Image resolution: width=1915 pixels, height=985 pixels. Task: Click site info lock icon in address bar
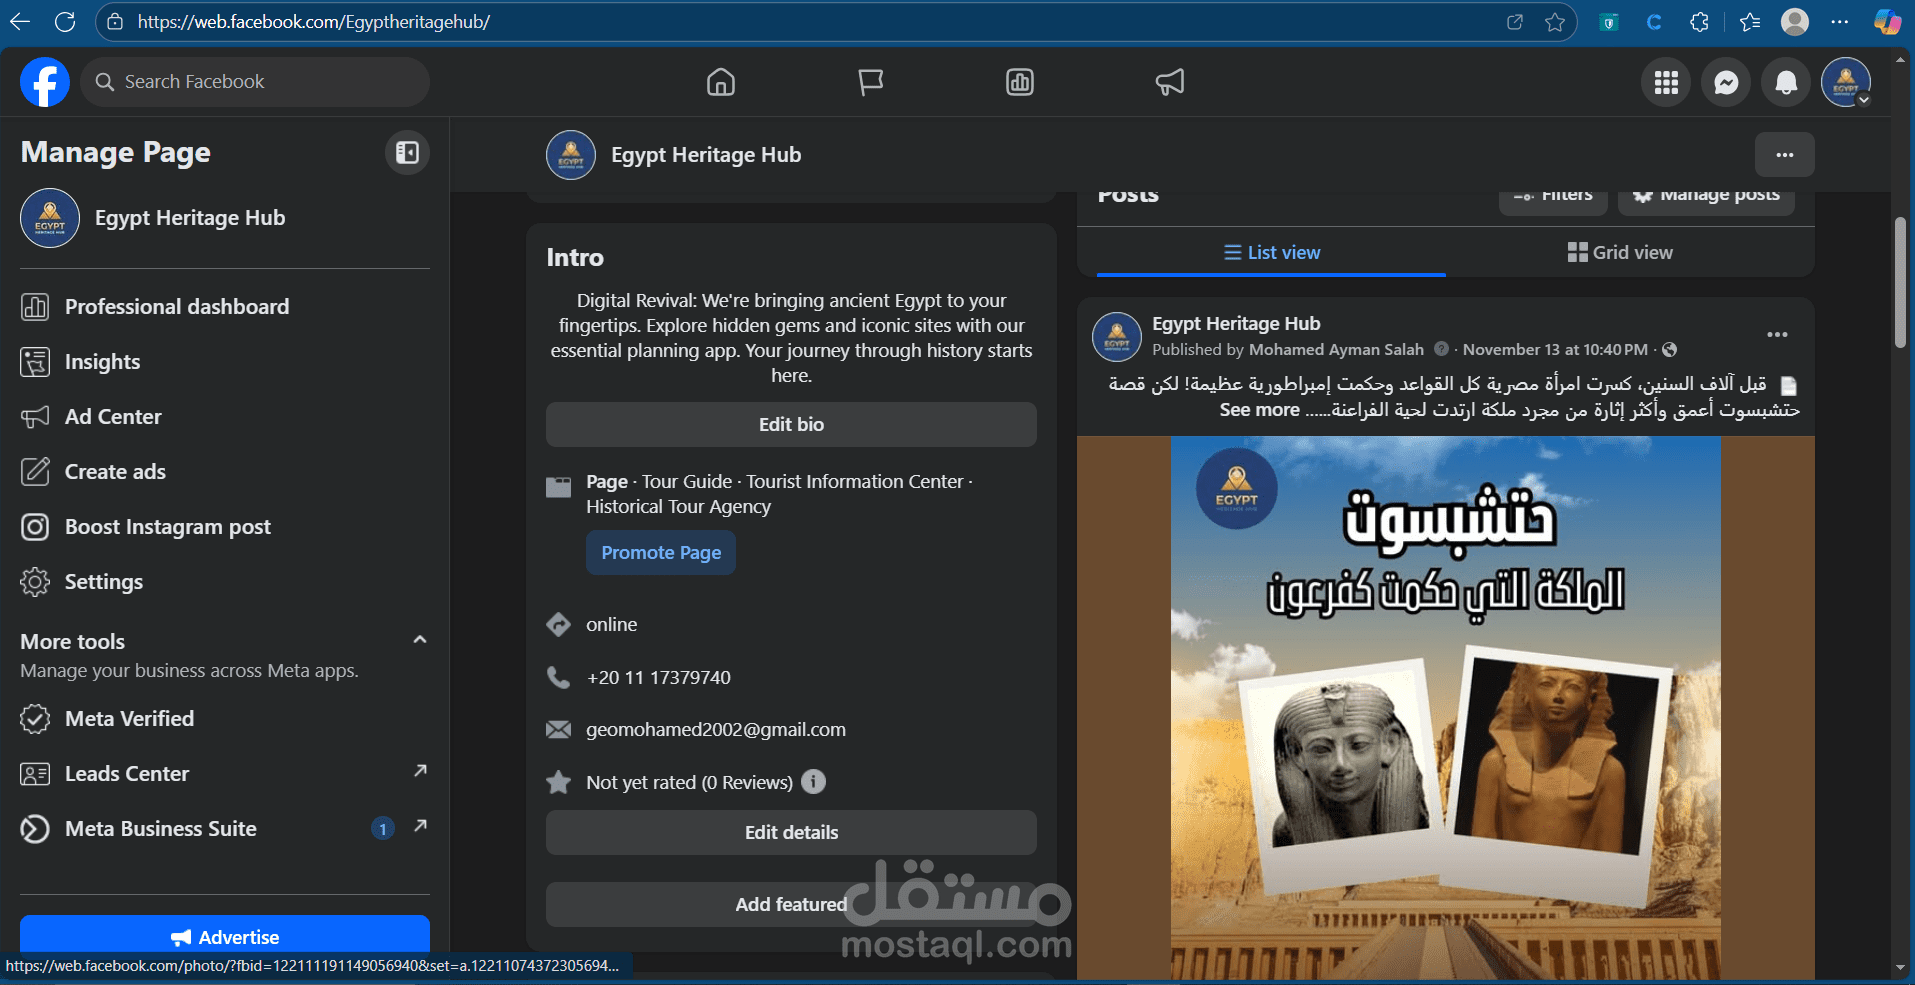(115, 22)
